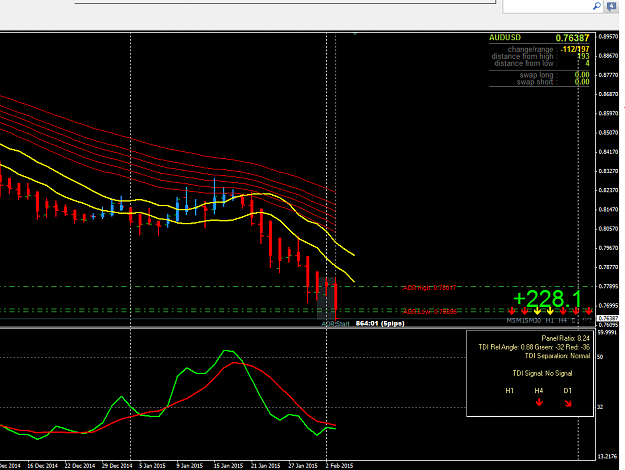
Task: Click the 0.76387 price in info panel
Action: 572,38
